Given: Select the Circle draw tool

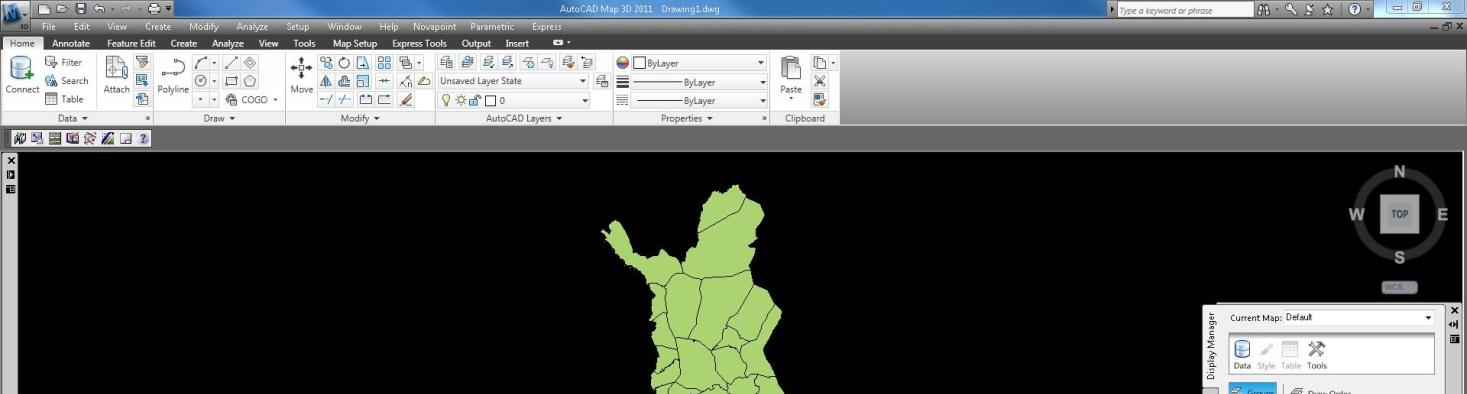Looking at the screenshot, I should tap(201, 81).
